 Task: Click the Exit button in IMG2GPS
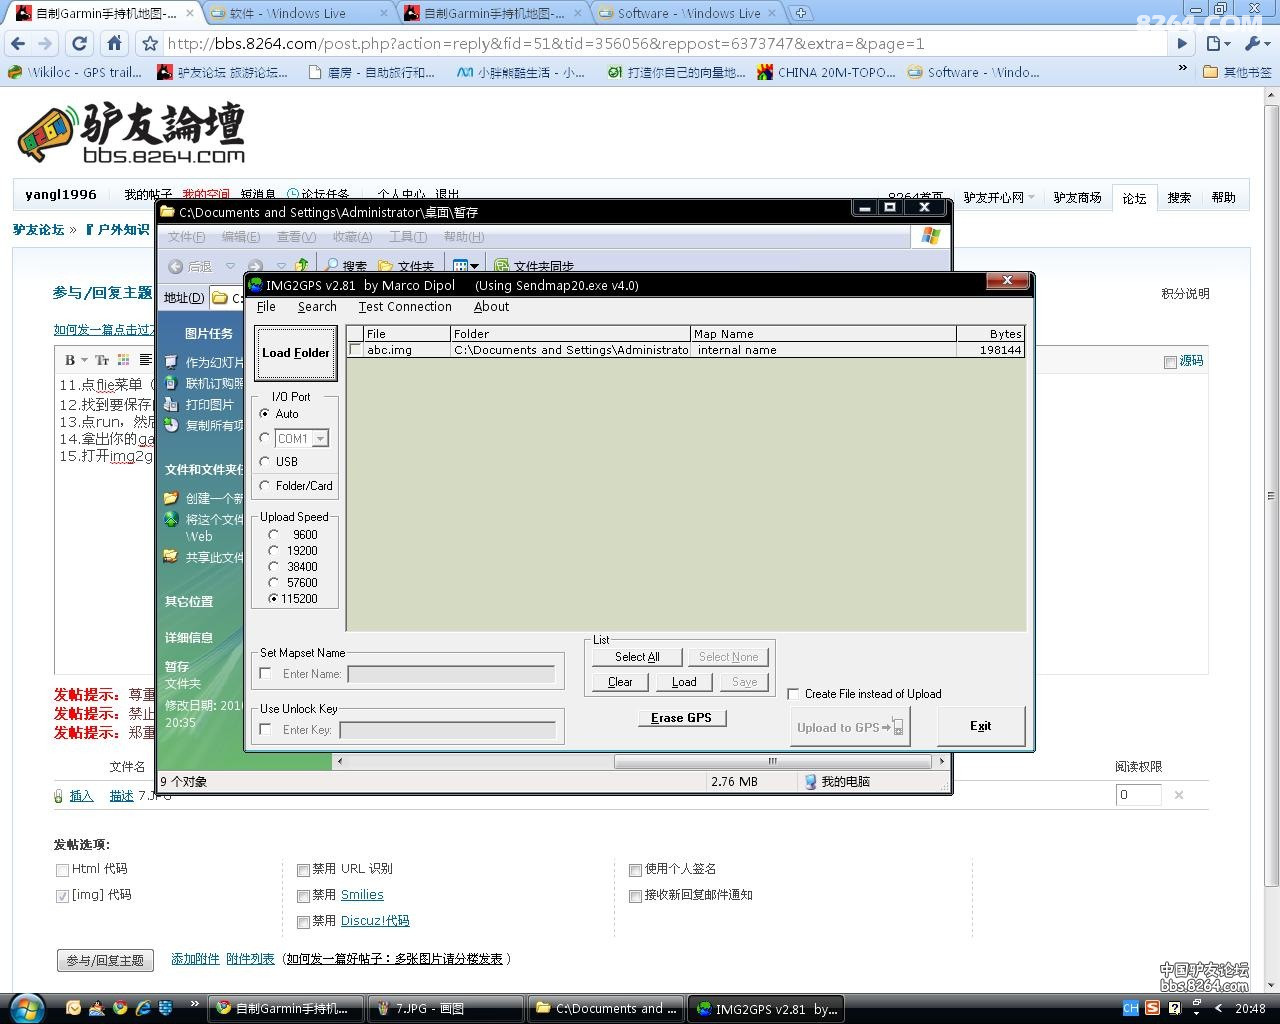[x=981, y=726]
